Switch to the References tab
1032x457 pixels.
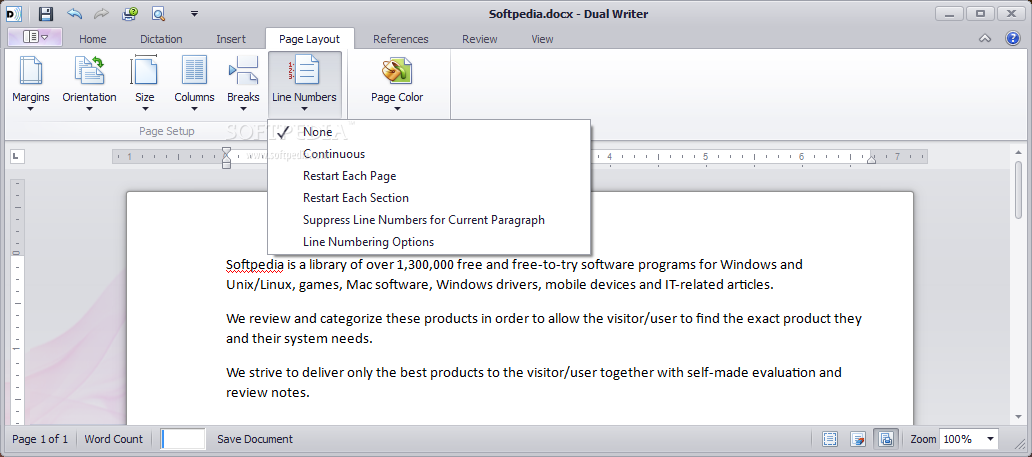click(x=401, y=40)
